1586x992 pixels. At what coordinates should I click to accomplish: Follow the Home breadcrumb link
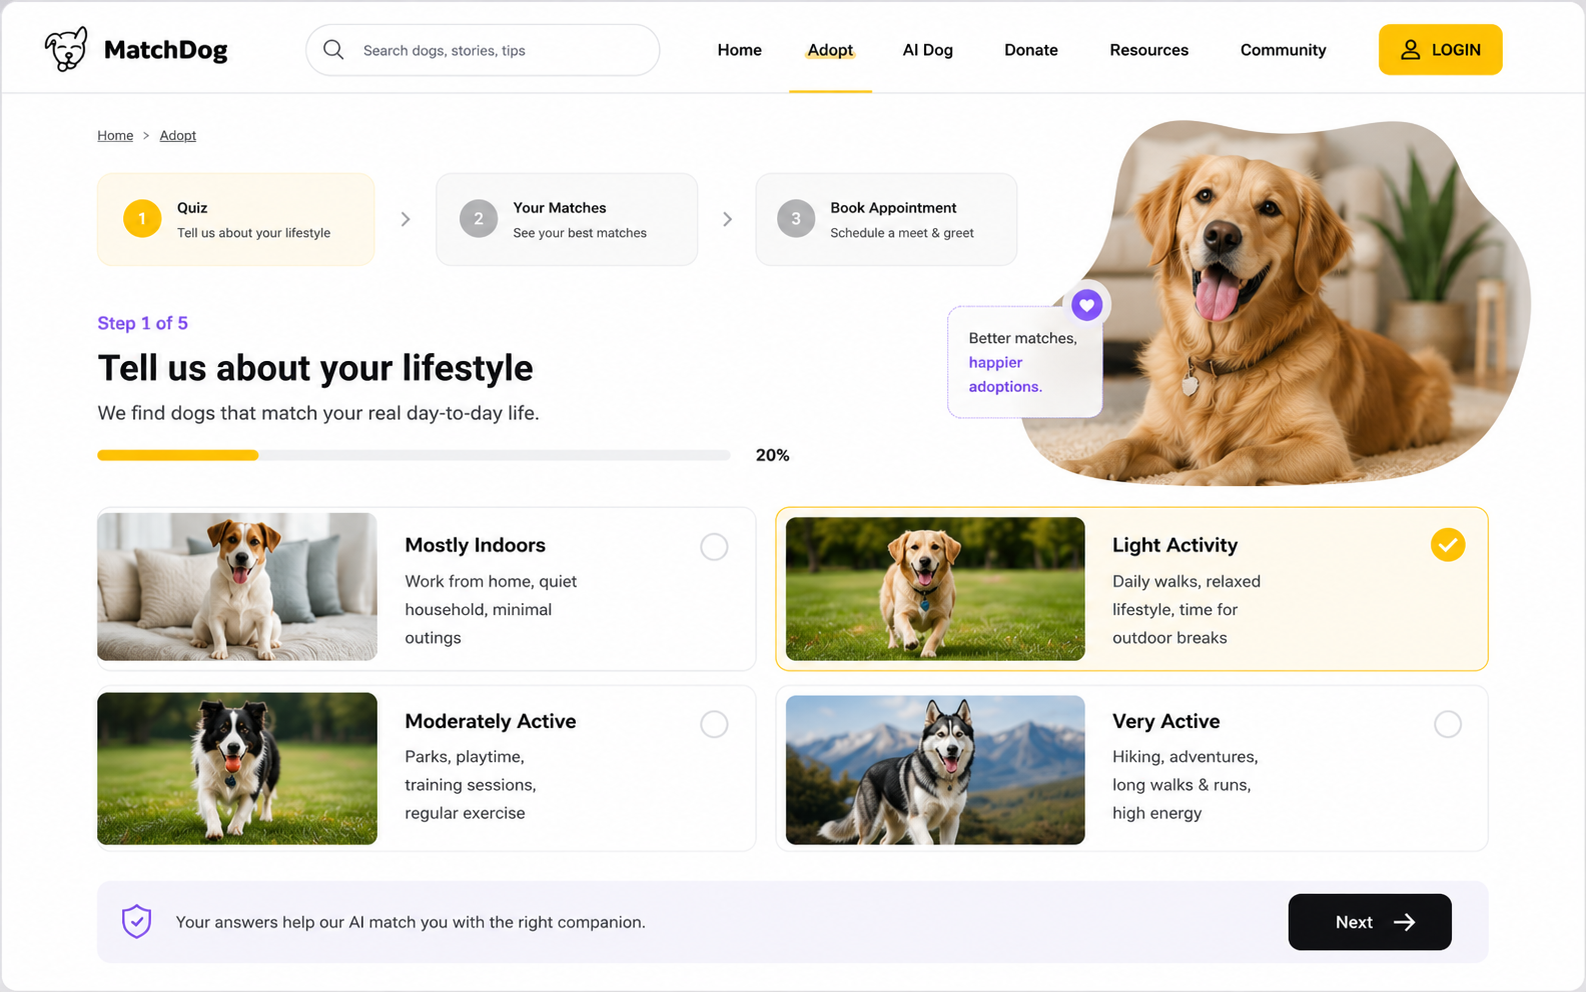coord(115,135)
